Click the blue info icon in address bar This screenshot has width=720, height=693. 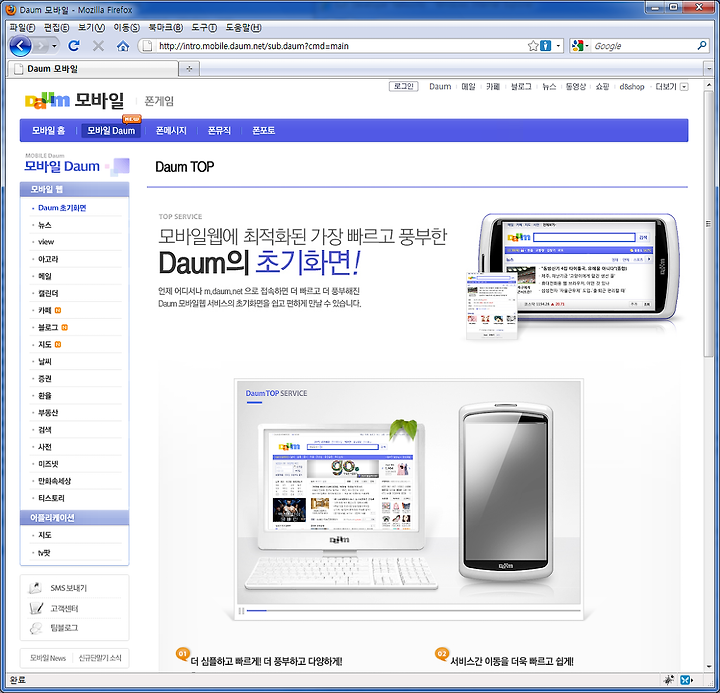(x=546, y=45)
